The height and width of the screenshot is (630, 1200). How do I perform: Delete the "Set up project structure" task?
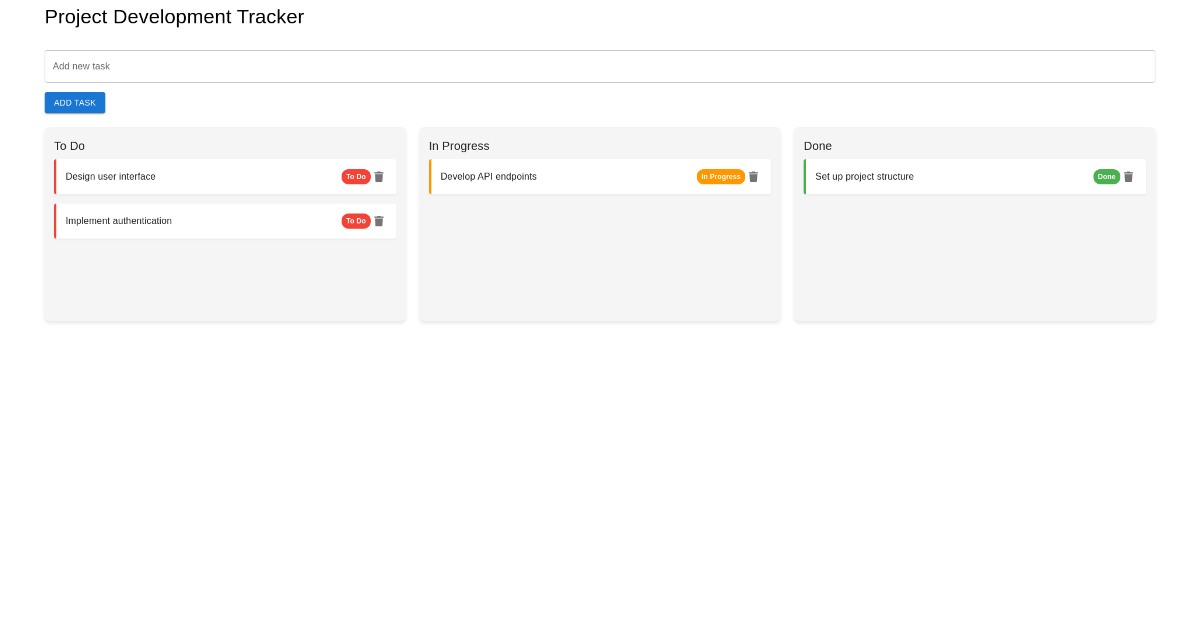(1128, 176)
